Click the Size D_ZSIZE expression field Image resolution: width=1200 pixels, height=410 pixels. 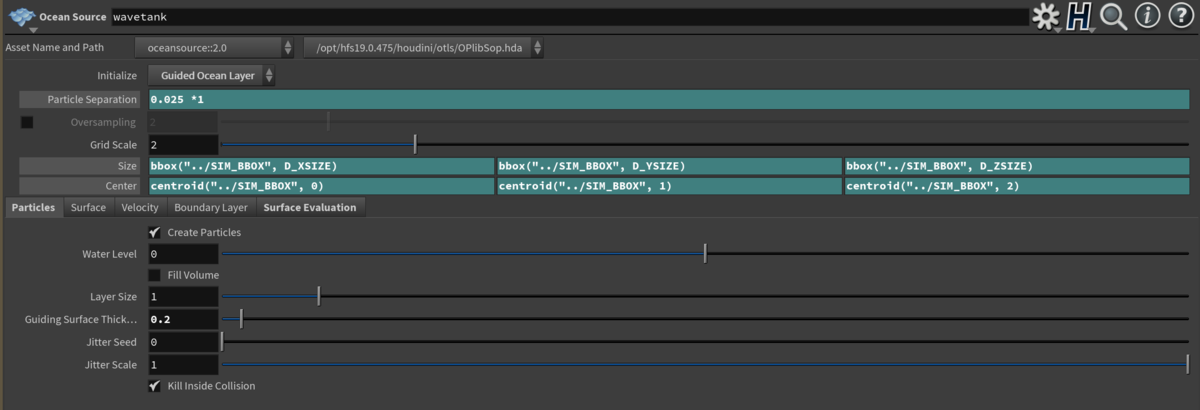(x=1017, y=165)
